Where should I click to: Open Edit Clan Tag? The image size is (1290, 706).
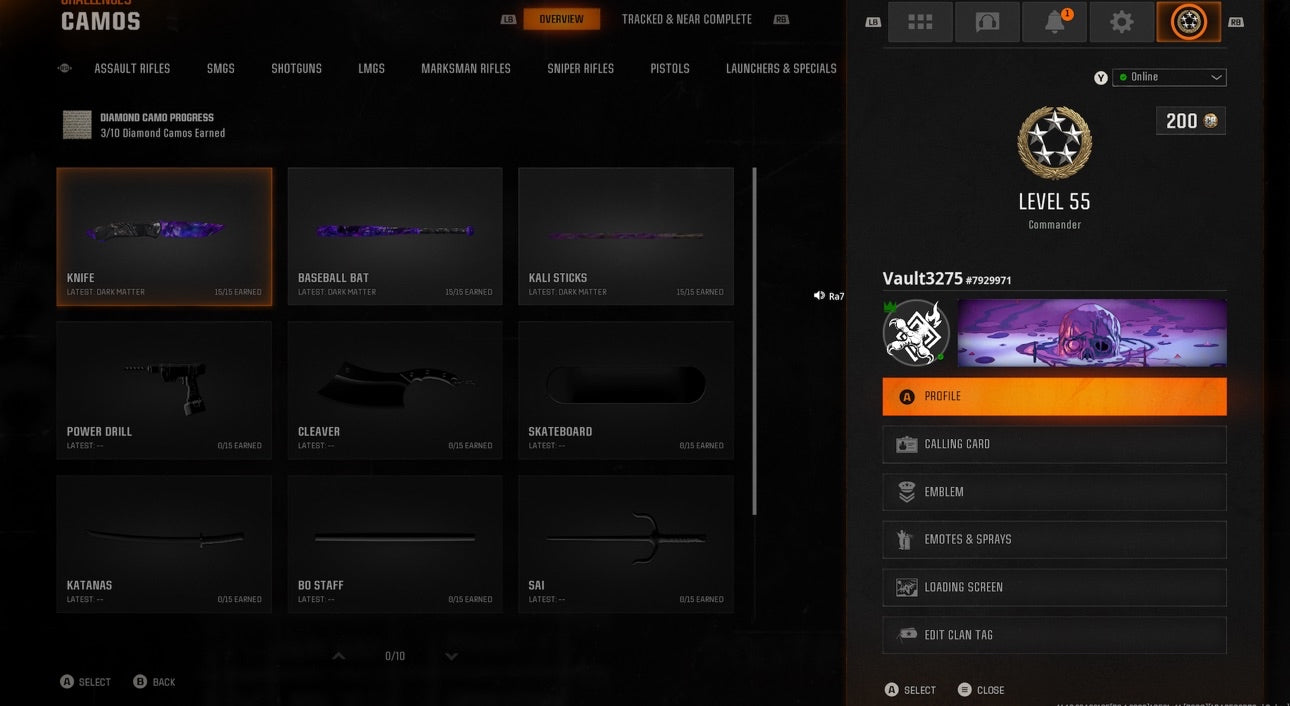pos(1054,635)
